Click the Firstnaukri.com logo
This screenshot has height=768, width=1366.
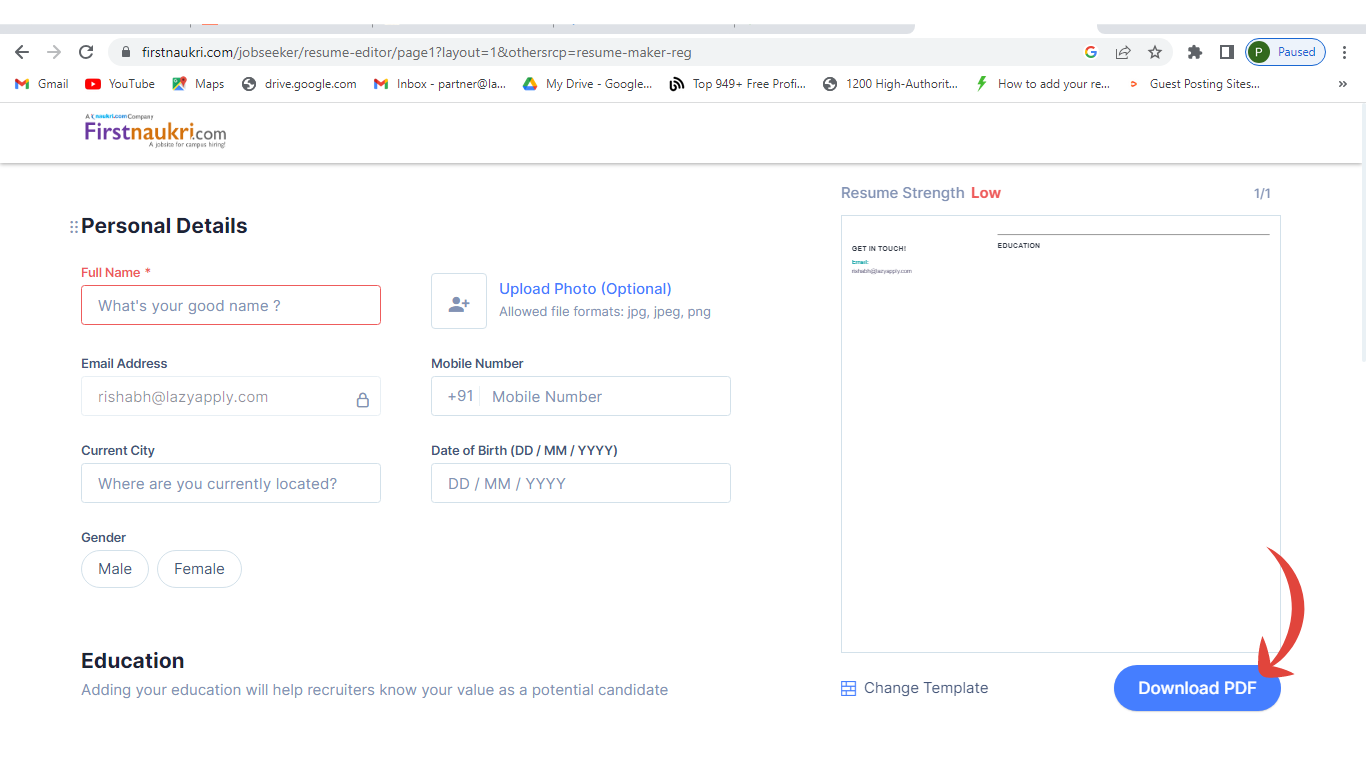(x=155, y=131)
